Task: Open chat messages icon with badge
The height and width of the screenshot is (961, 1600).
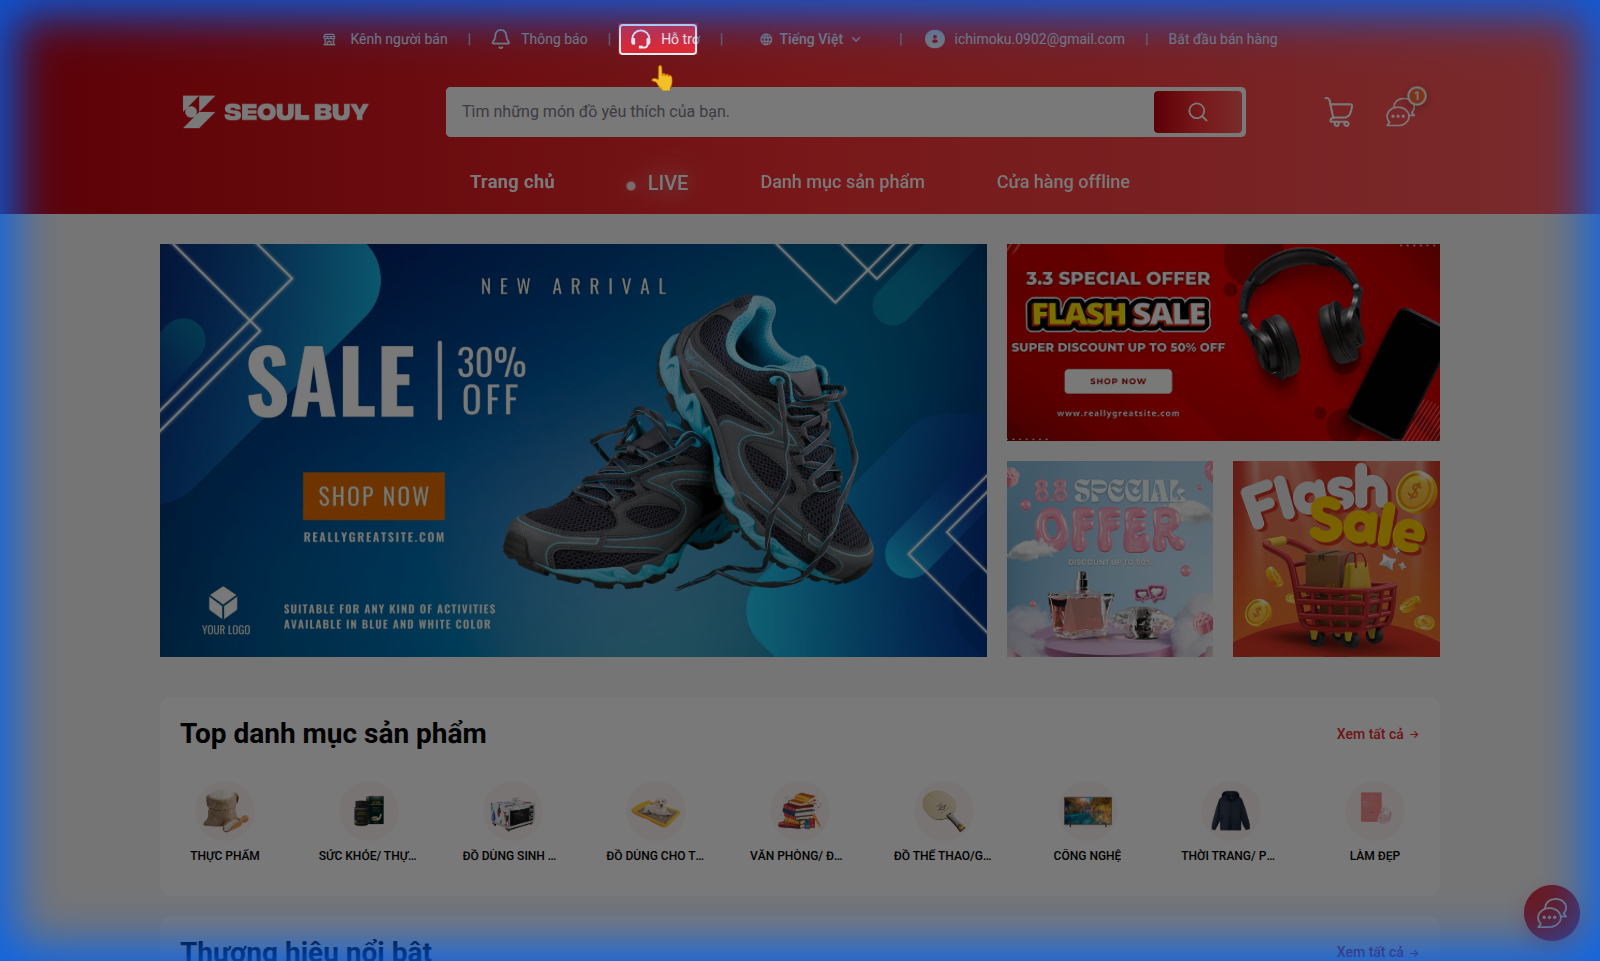Action: [x=1401, y=112]
